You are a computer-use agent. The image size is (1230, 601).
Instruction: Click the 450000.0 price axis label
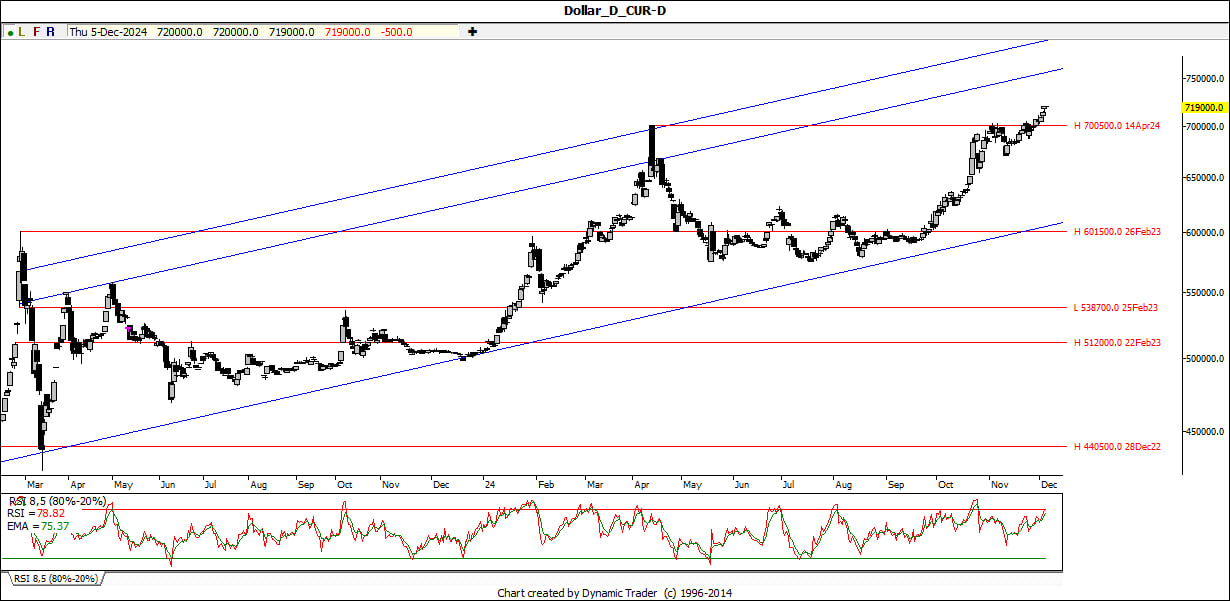[1205, 433]
